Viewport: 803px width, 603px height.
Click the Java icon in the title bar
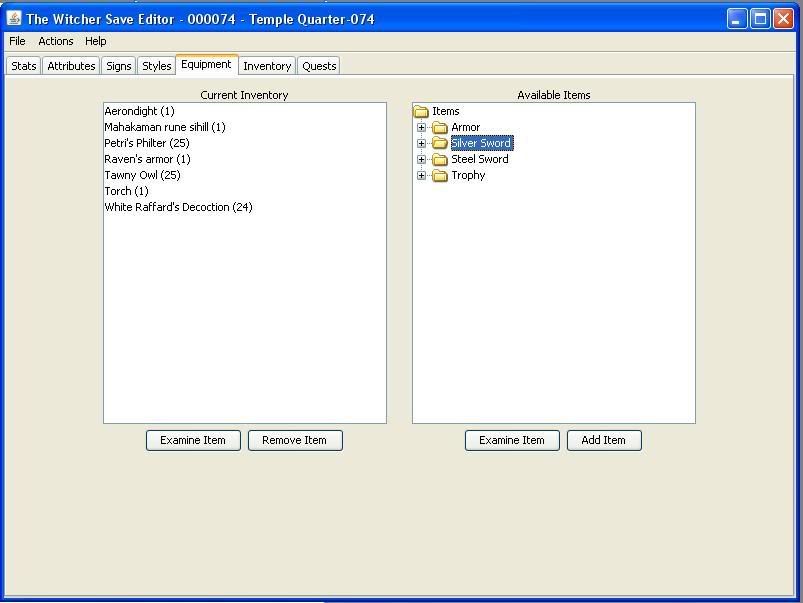(x=14, y=18)
